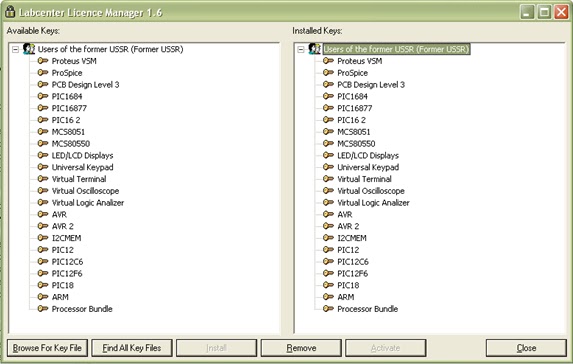The width and height of the screenshot is (573, 364).
Task: Select I2CMEM in Installed Keys list
Action: point(352,238)
